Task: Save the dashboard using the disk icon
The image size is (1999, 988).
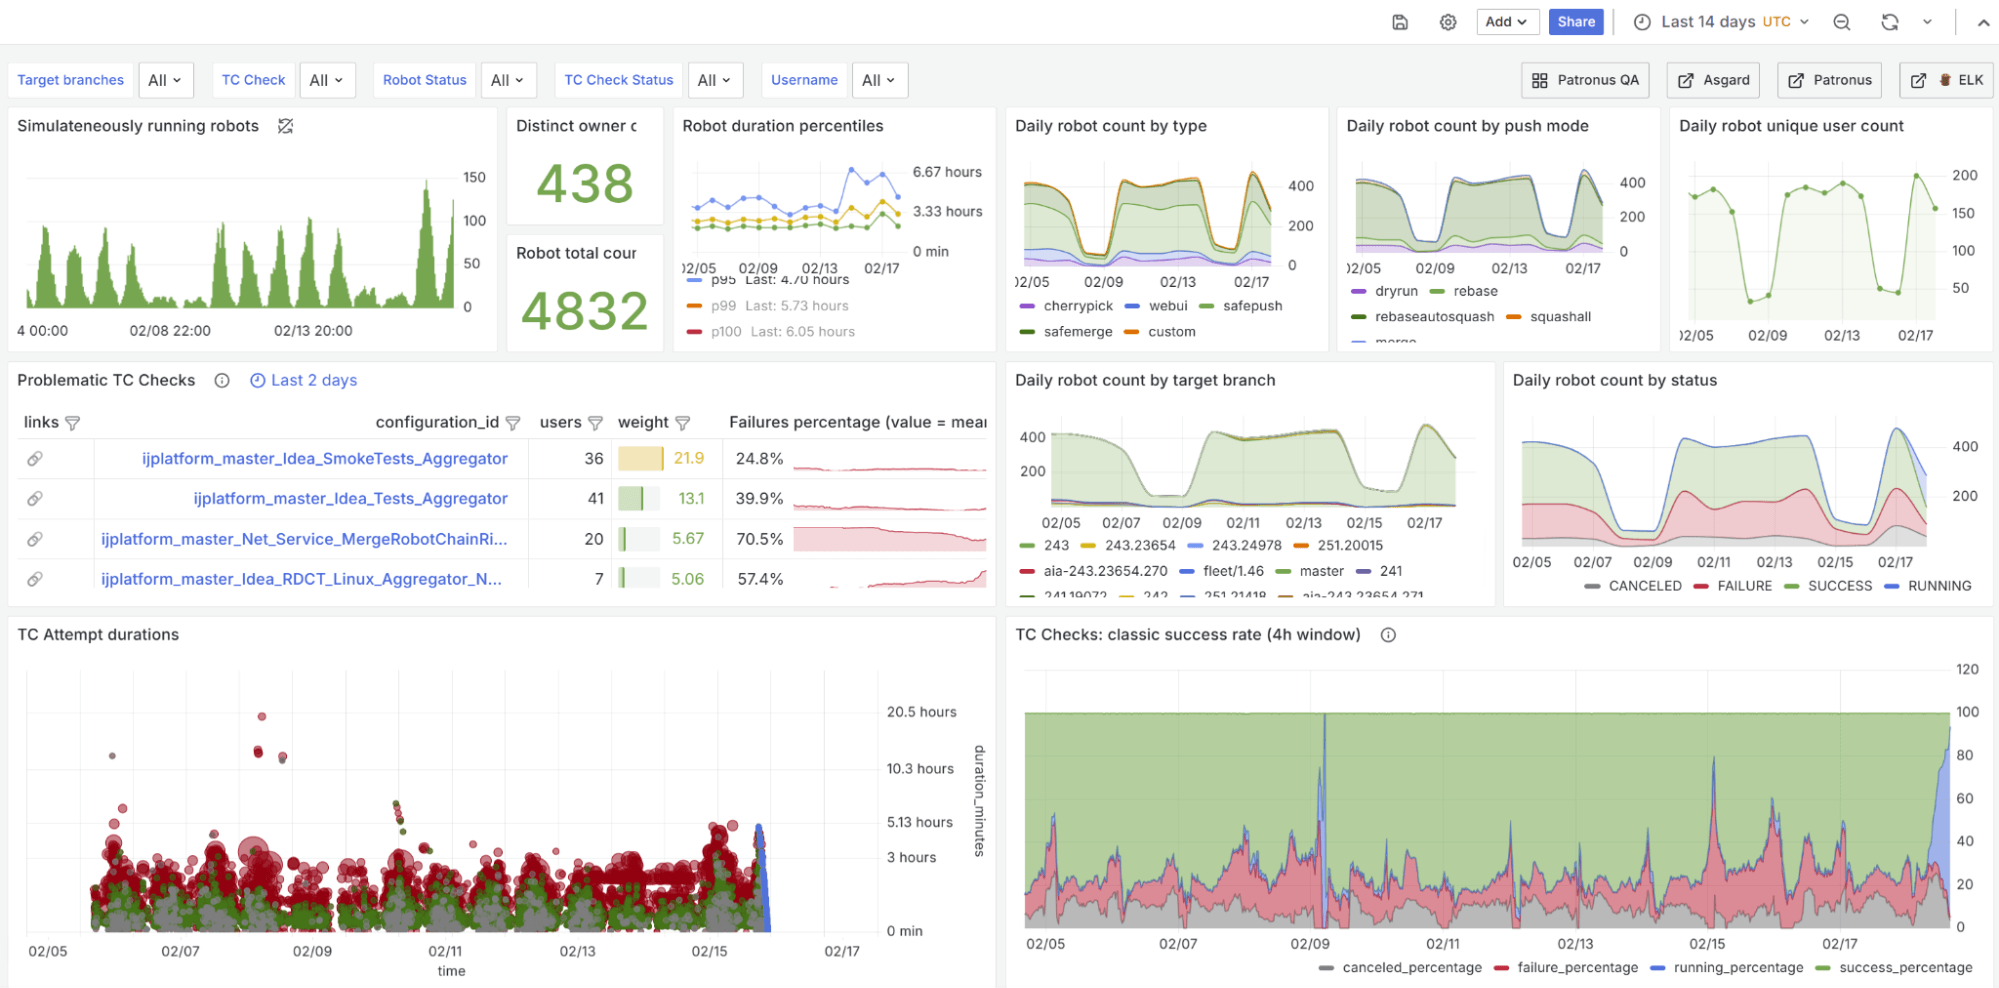Action: tap(1399, 21)
